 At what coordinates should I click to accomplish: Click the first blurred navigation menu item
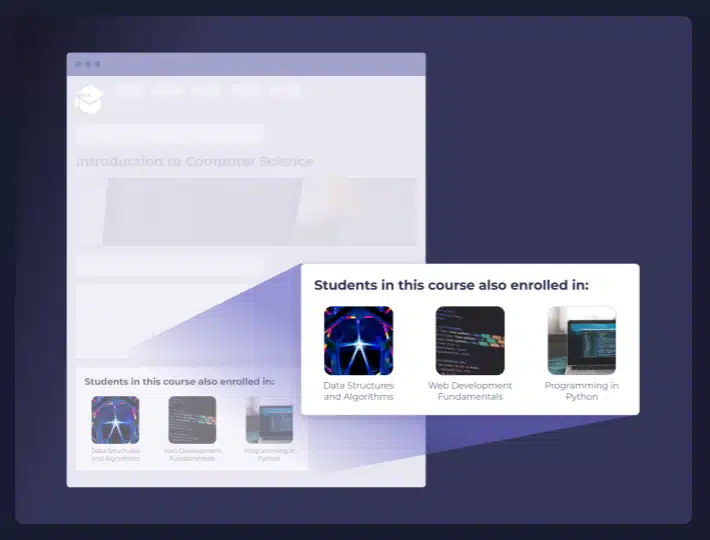pos(129,90)
